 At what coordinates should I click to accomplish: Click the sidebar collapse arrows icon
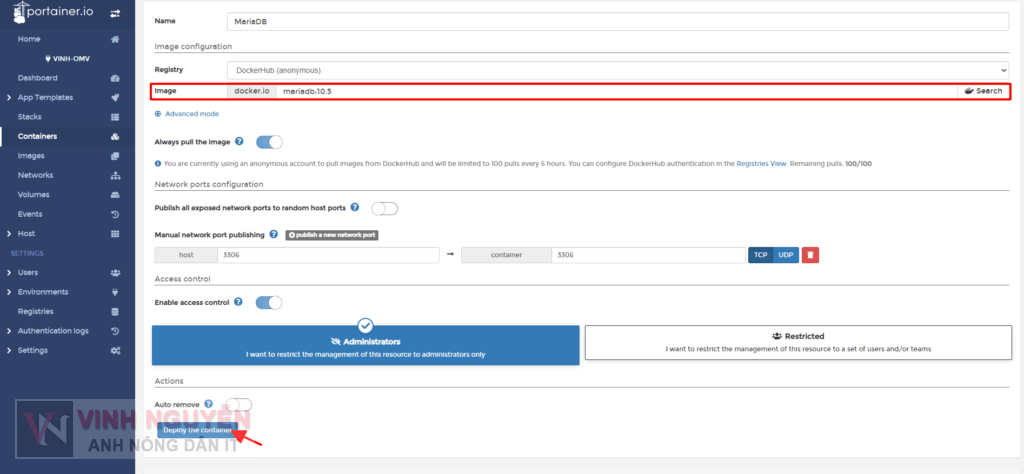pyautogui.click(x=115, y=13)
